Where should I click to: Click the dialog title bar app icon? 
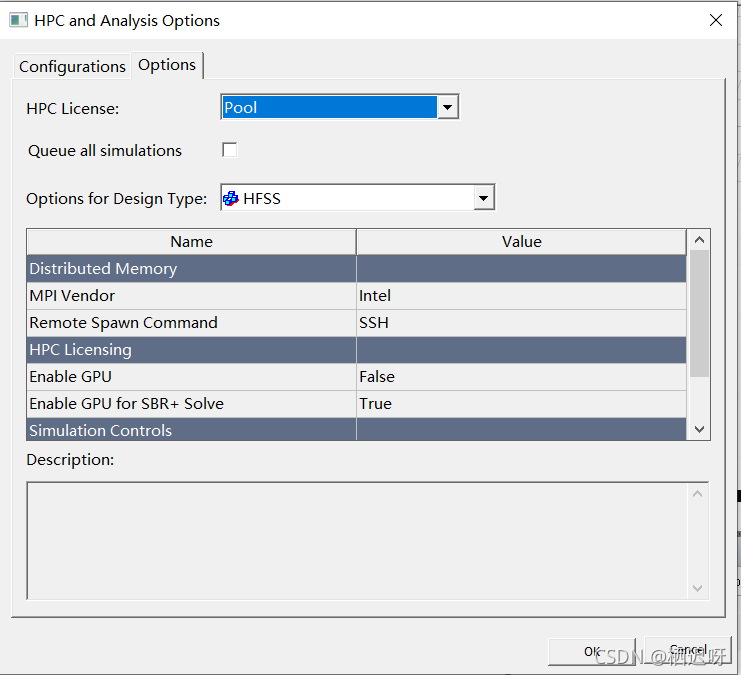point(18,20)
